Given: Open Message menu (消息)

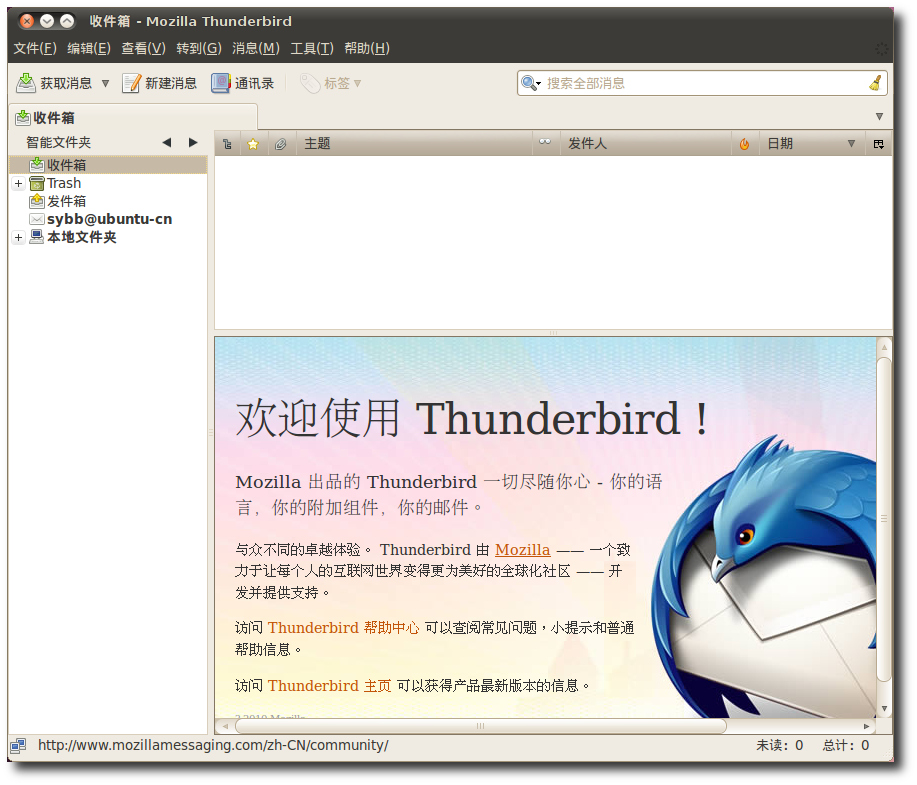Looking at the screenshot, I should click(x=256, y=48).
